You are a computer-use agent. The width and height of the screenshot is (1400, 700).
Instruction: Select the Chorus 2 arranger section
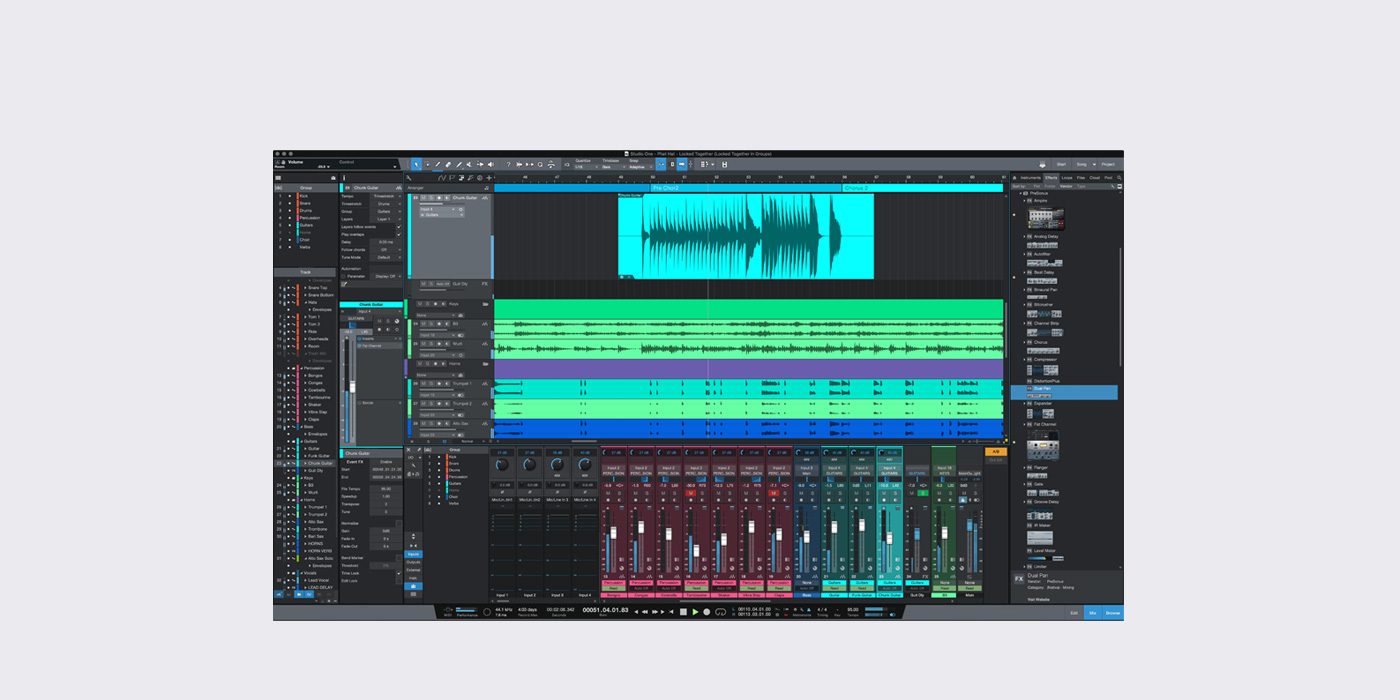pyautogui.click(x=921, y=188)
